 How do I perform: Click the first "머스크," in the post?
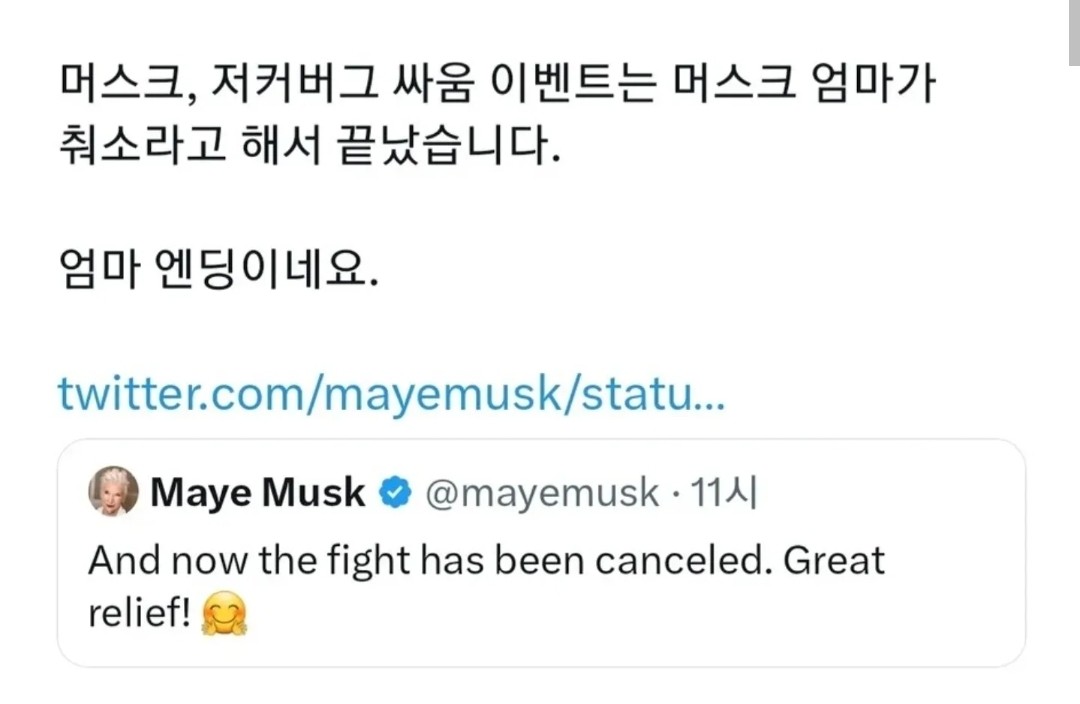[x=124, y=88]
